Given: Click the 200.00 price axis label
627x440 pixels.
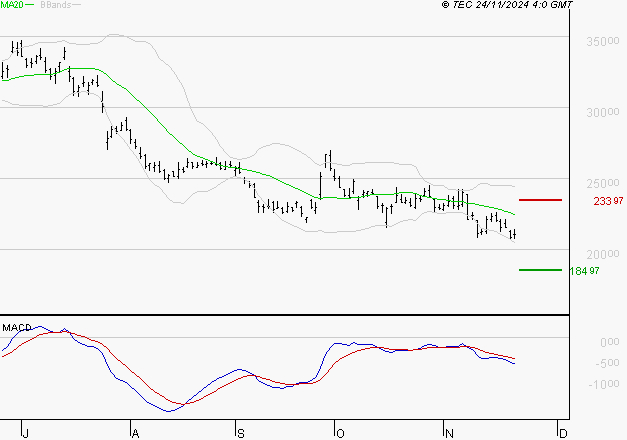Looking at the screenshot, I should click(603, 254).
